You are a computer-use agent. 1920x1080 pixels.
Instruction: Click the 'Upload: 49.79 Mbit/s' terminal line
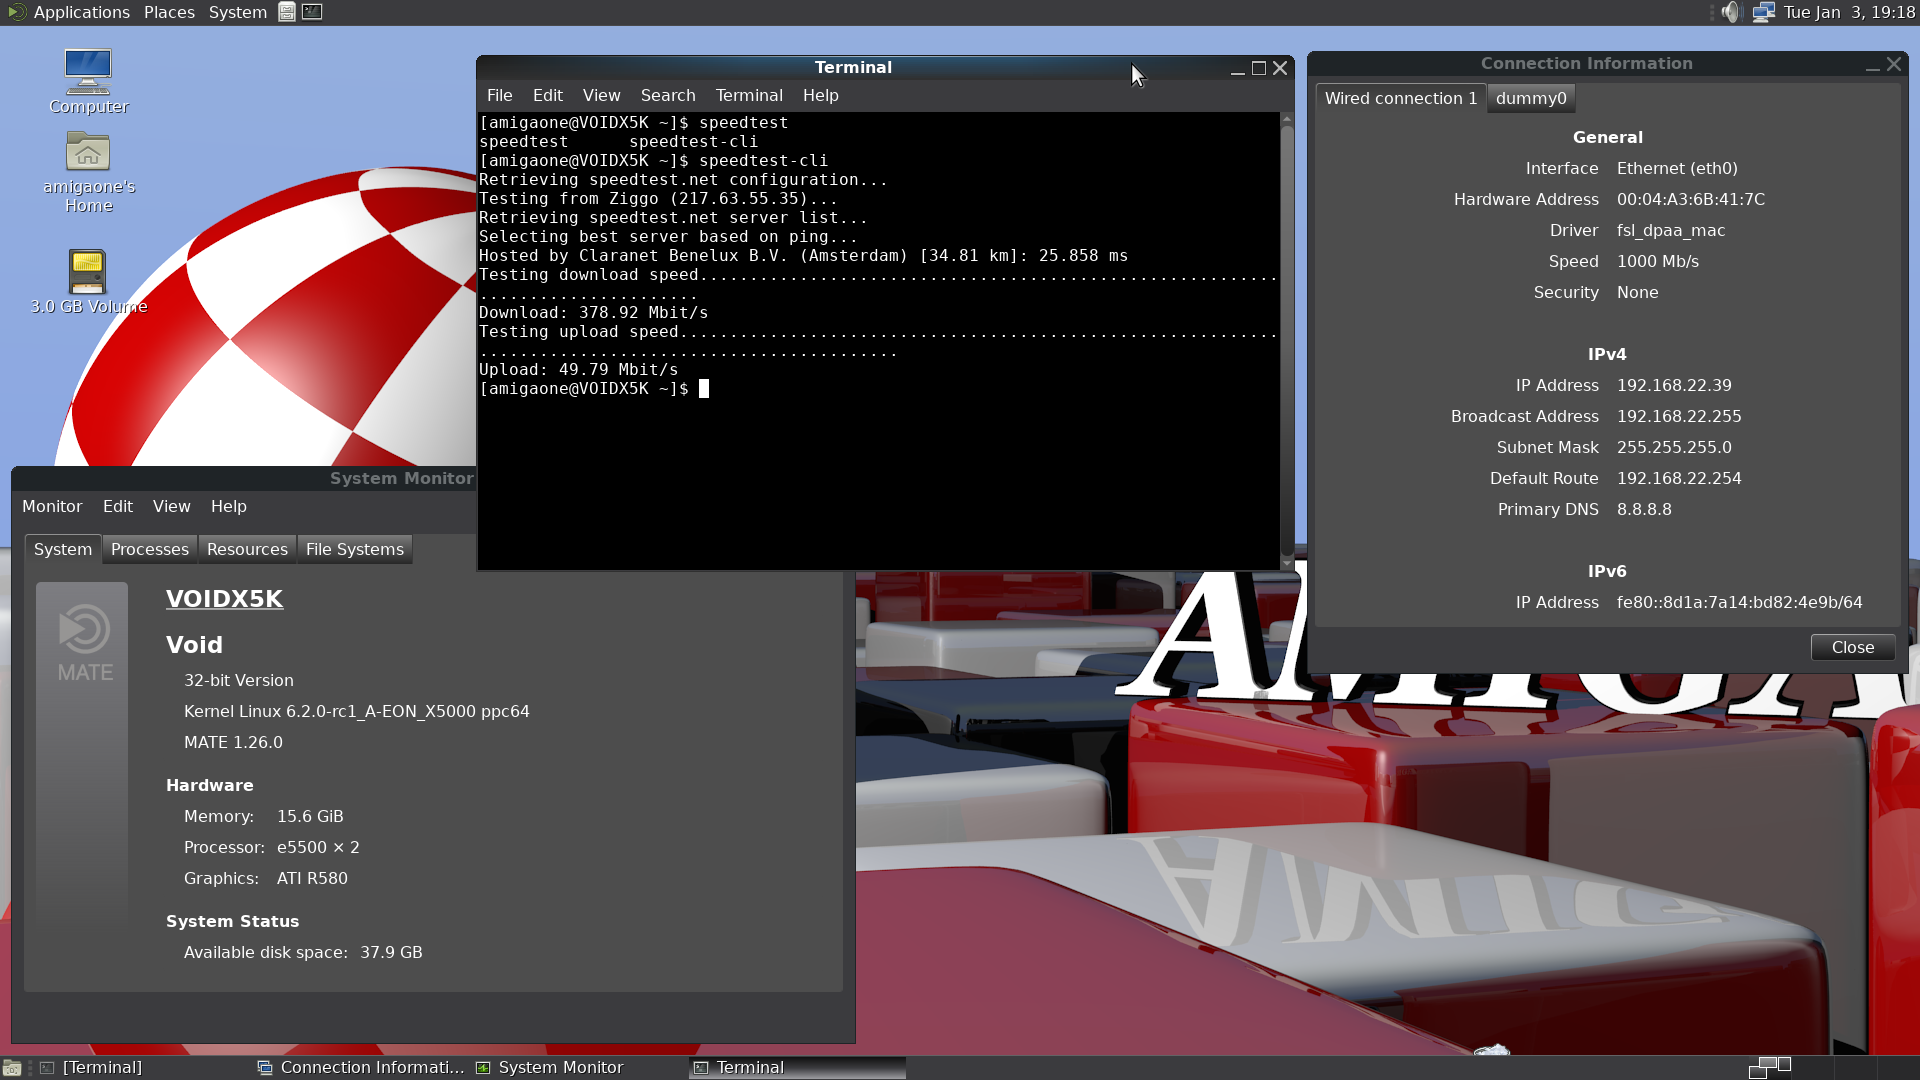pyautogui.click(x=579, y=370)
